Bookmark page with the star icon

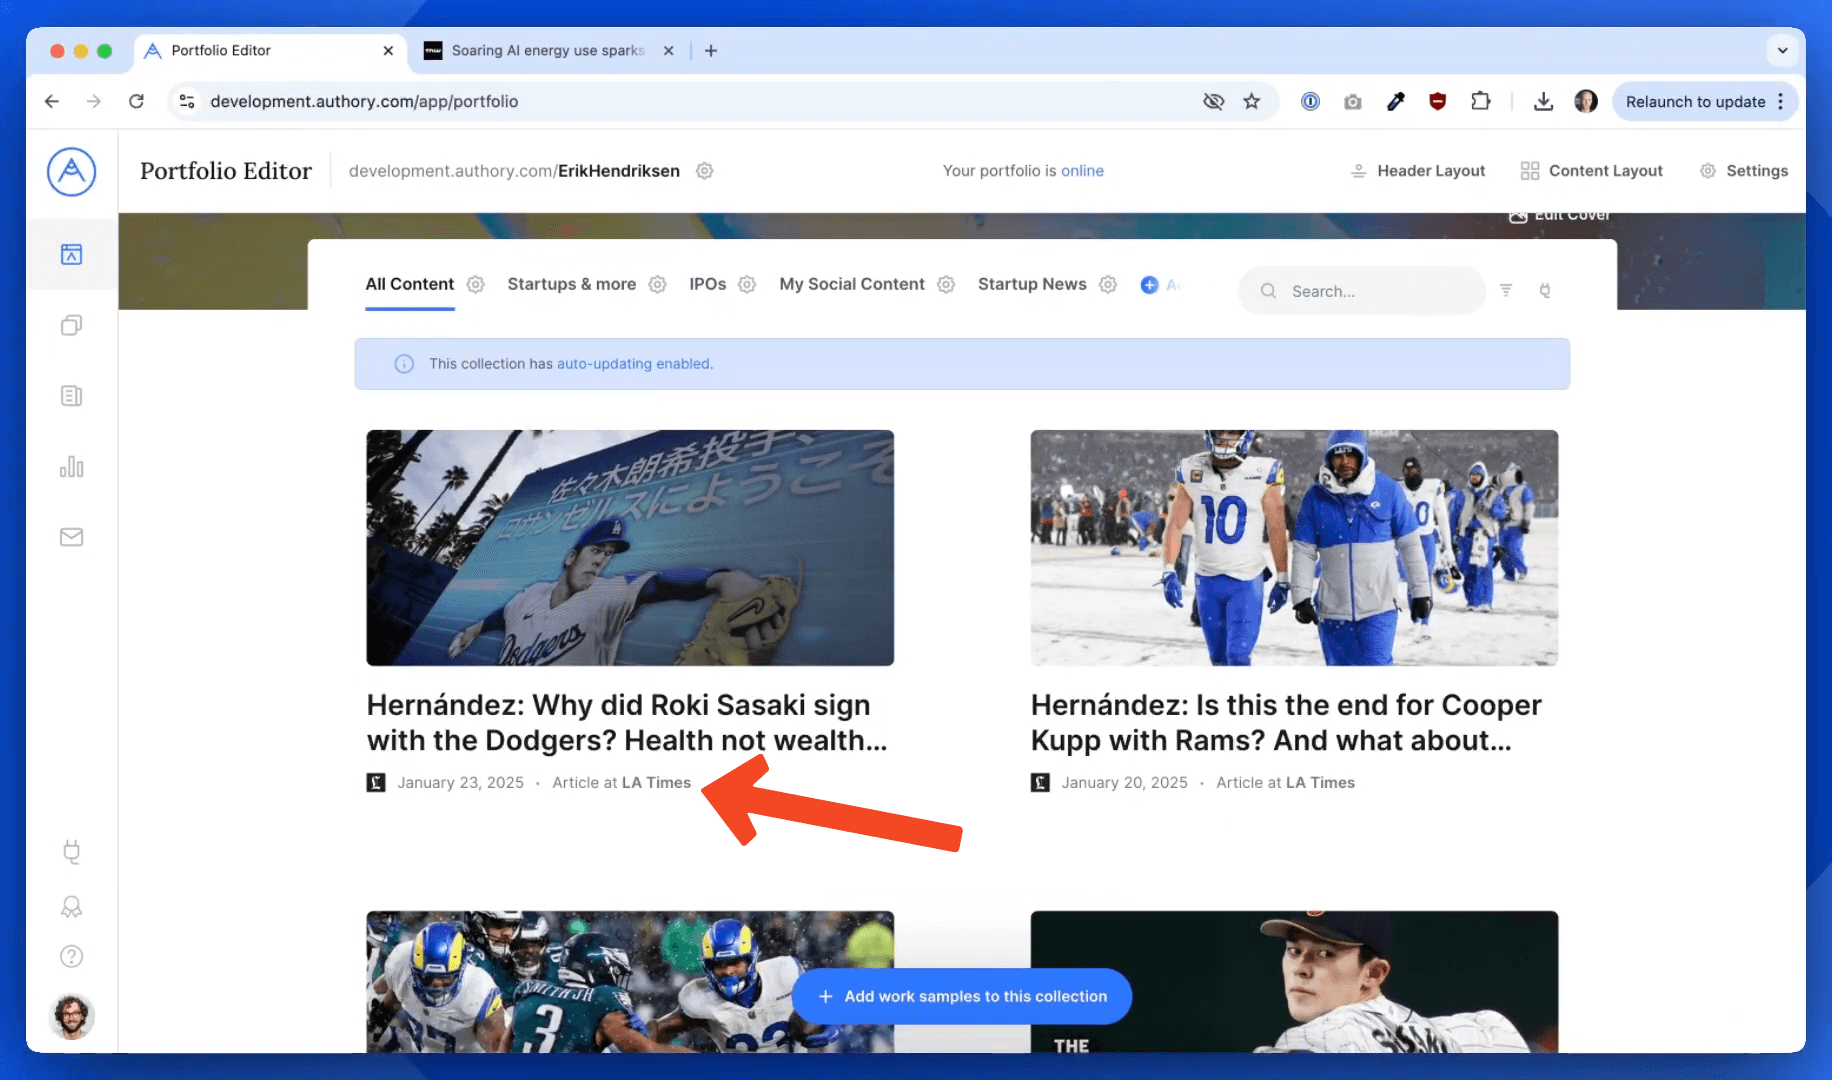tap(1251, 101)
